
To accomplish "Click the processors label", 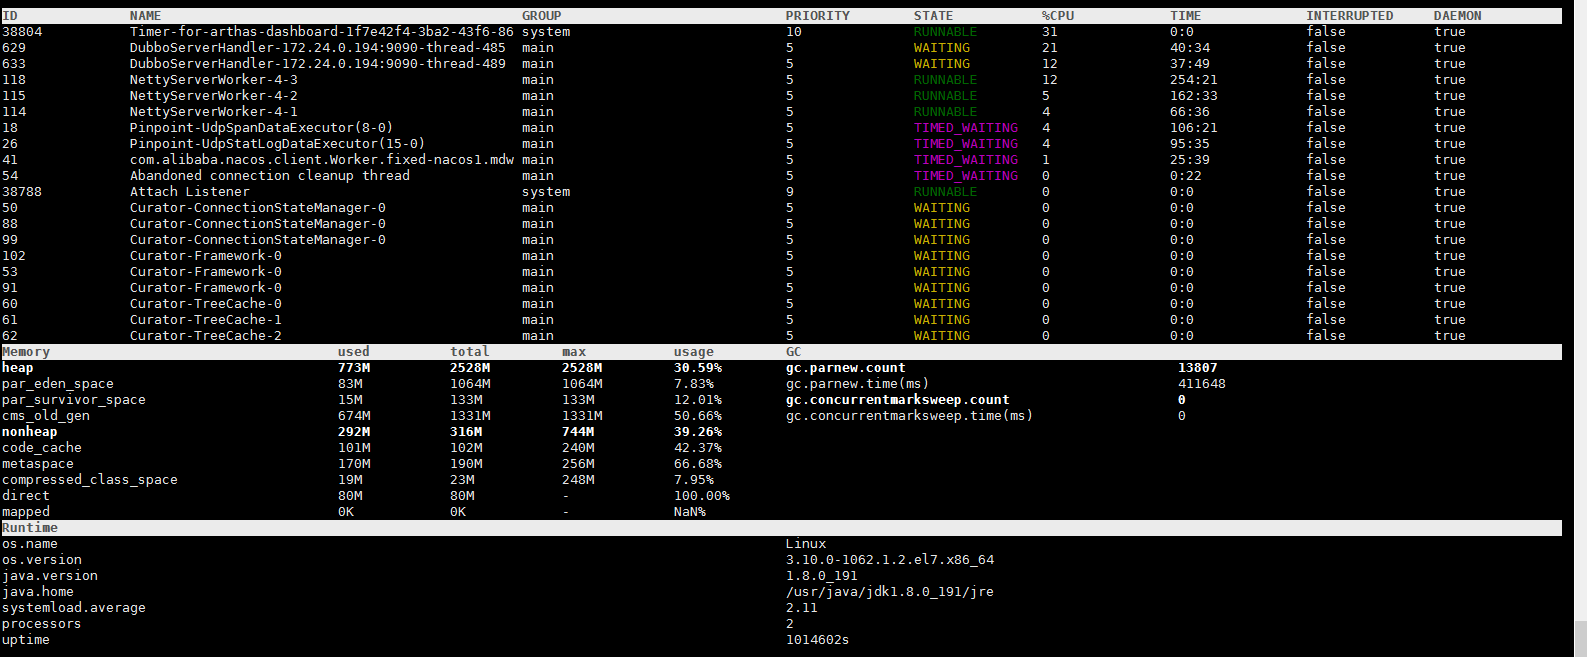I will (x=41, y=624).
